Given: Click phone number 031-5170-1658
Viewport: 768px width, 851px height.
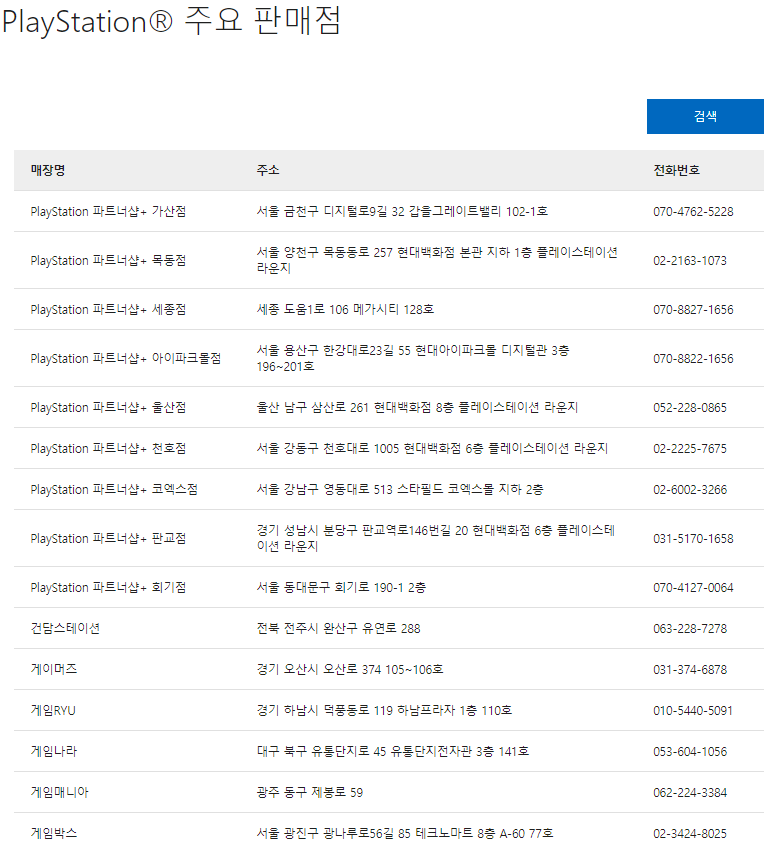Looking at the screenshot, I should point(693,539).
